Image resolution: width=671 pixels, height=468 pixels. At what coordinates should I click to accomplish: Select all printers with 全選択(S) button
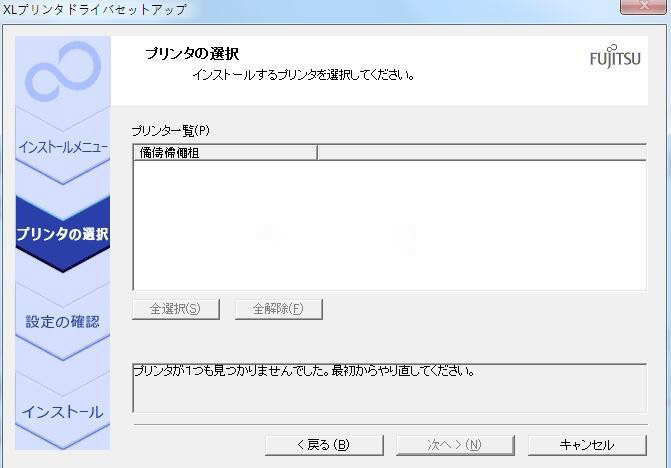pos(175,309)
